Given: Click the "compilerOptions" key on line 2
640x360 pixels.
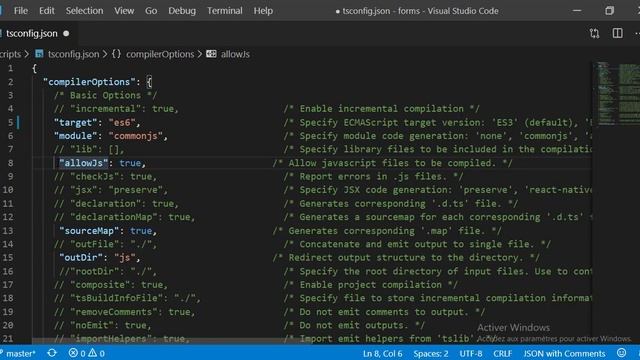Looking at the screenshot, I should (x=89, y=82).
